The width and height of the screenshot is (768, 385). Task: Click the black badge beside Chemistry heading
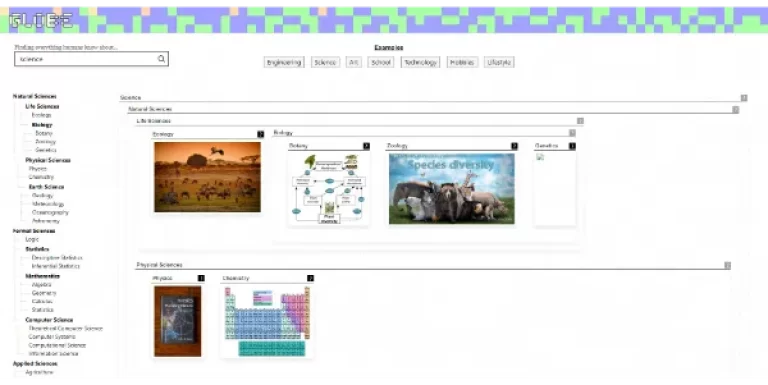click(x=311, y=278)
